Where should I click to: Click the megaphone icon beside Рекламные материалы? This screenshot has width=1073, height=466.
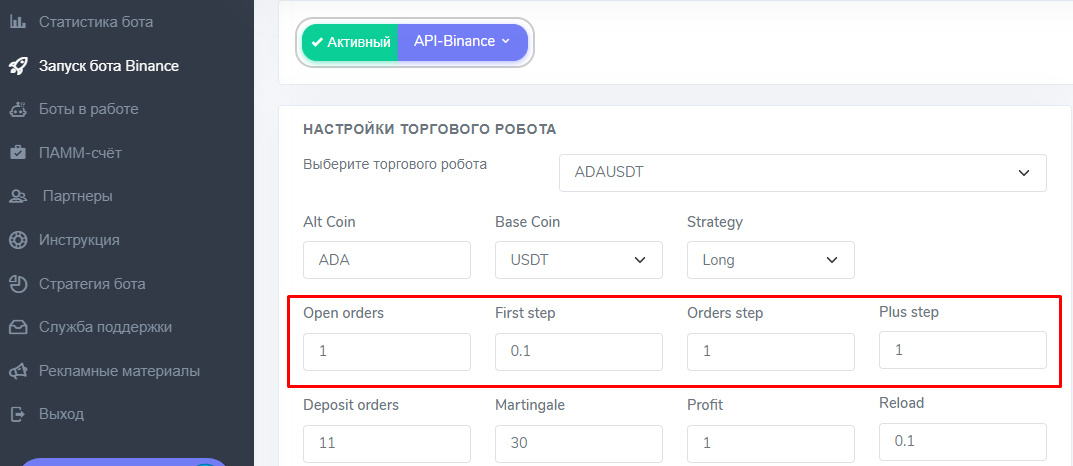(18, 371)
